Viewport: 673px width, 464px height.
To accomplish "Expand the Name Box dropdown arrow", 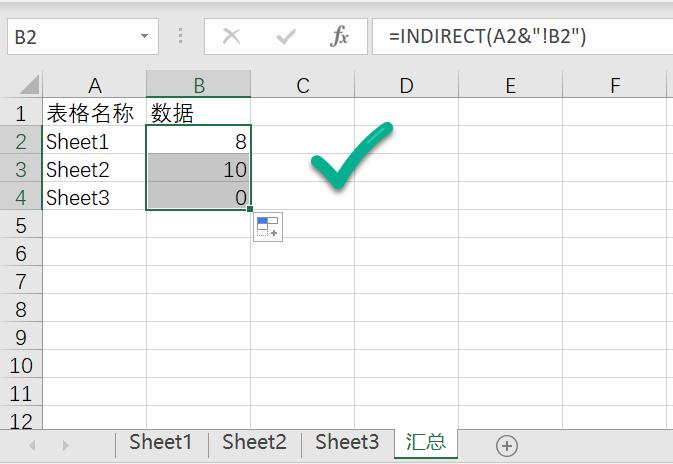I will (145, 36).
